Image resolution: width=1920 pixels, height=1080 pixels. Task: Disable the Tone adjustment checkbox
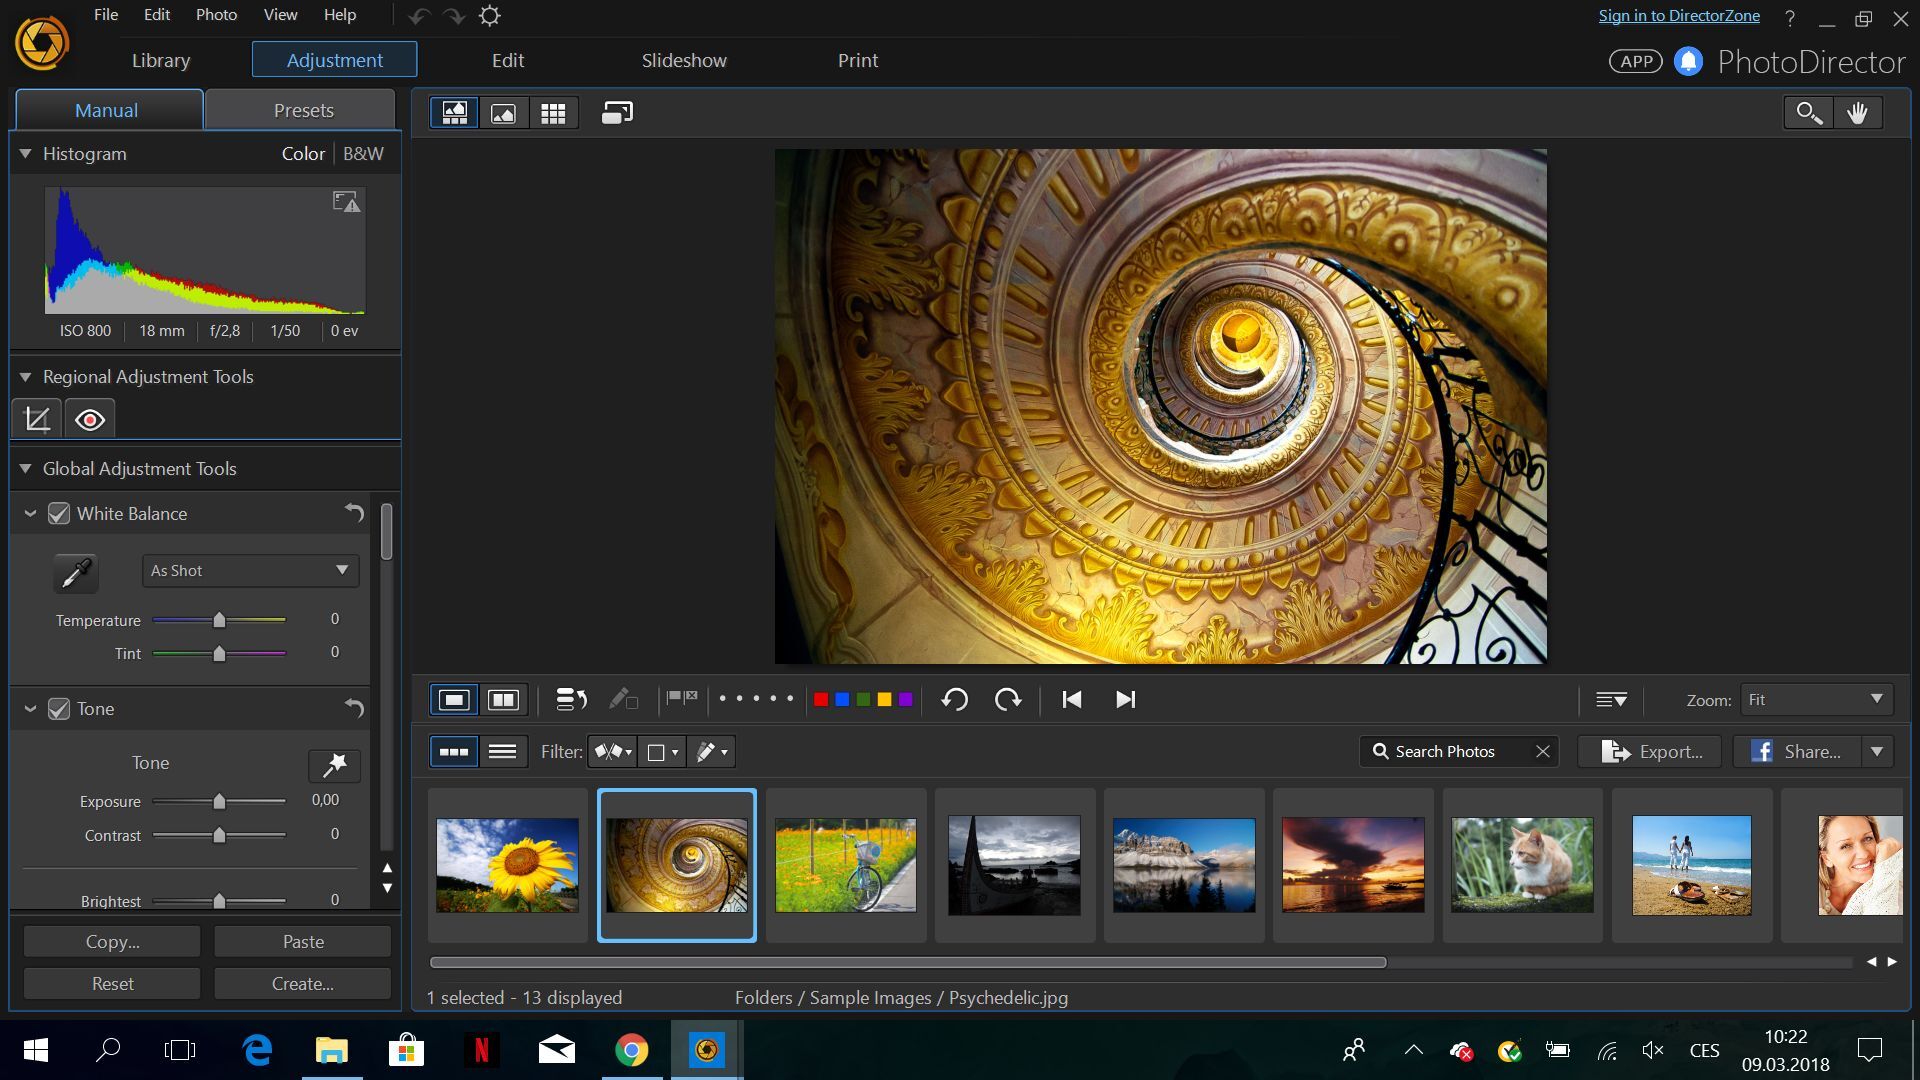(x=59, y=708)
